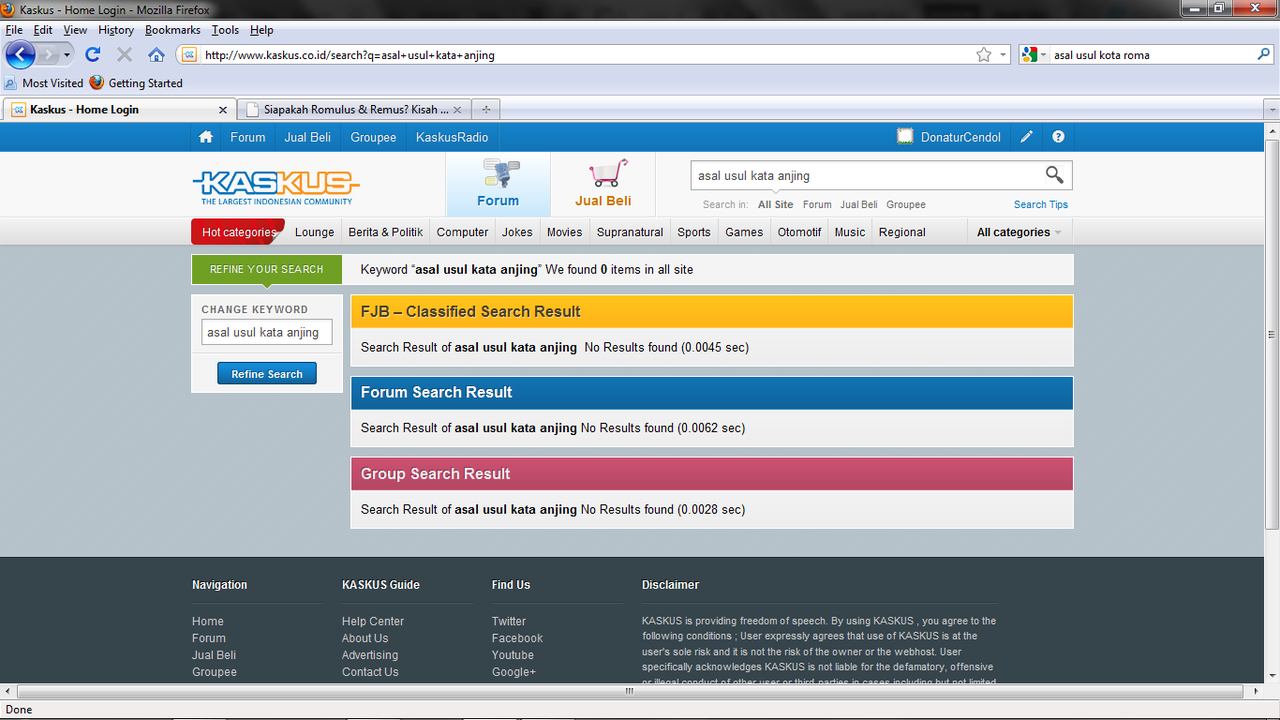Close the Kaskus - Home Login tab
Screen dimensions: 1280x720
click(223, 110)
